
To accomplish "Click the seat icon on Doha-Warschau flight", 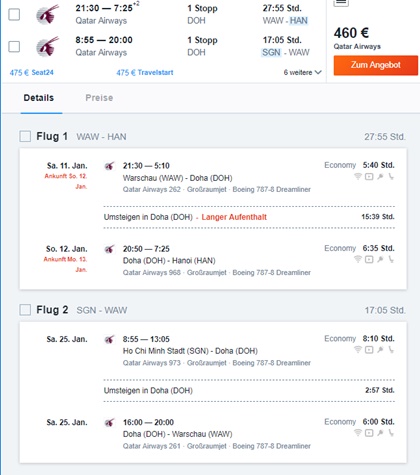I will (x=391, y=433).
